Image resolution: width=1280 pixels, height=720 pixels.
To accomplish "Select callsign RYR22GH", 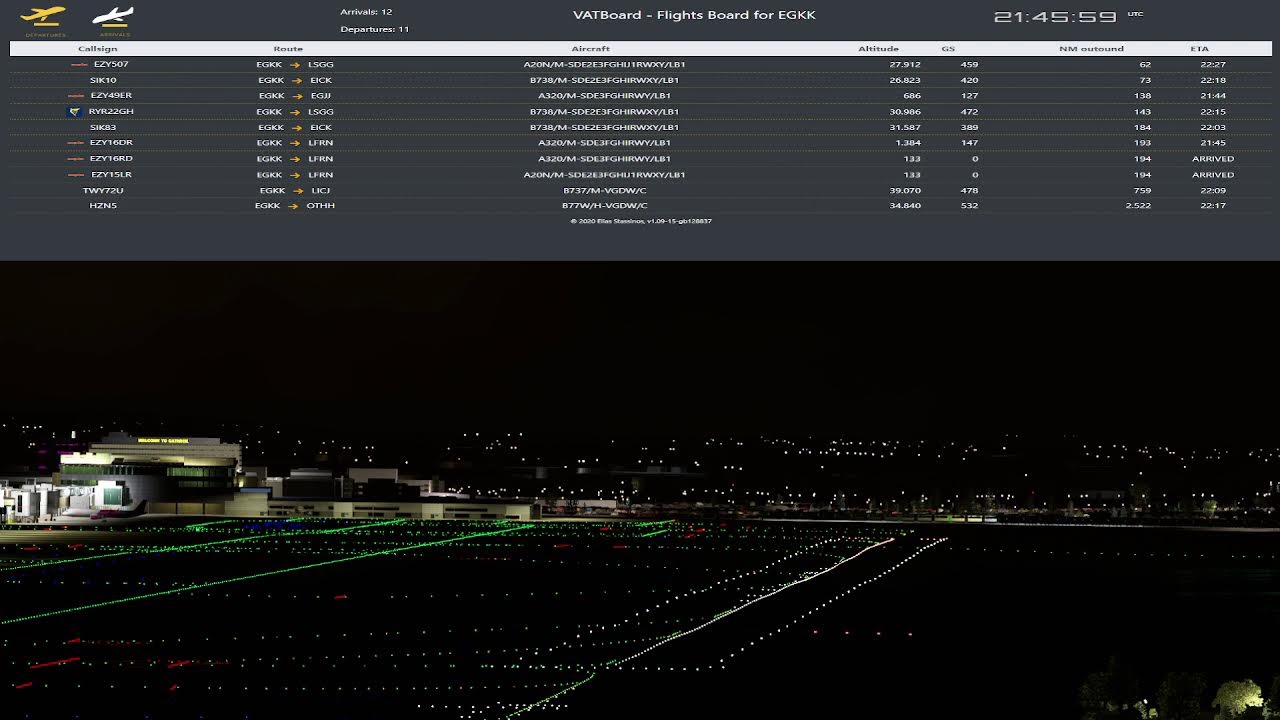I will (x=111, y=112).
